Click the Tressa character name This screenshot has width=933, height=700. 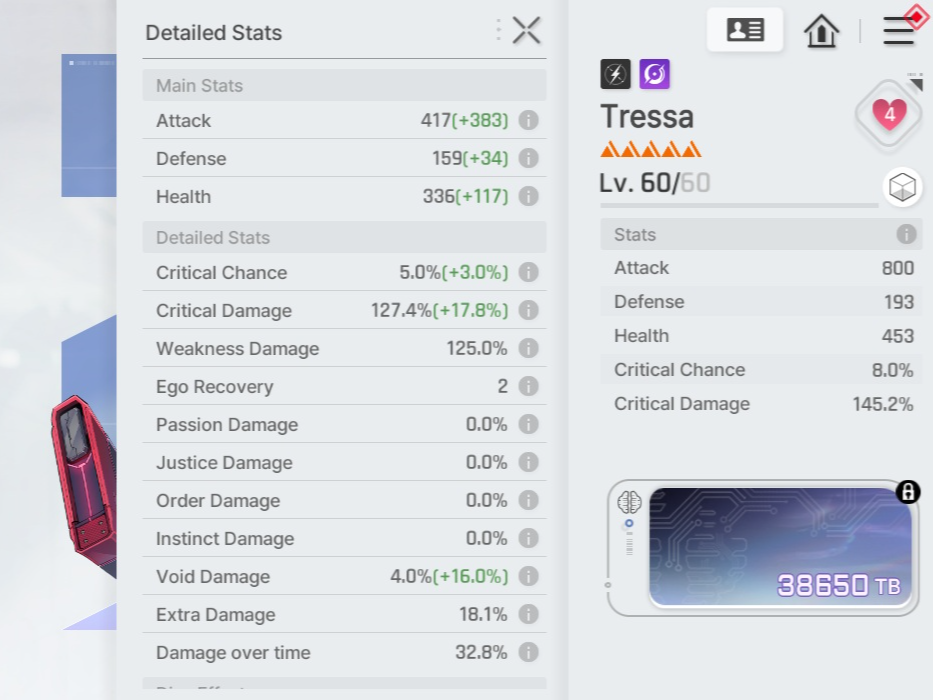[647, 117]
